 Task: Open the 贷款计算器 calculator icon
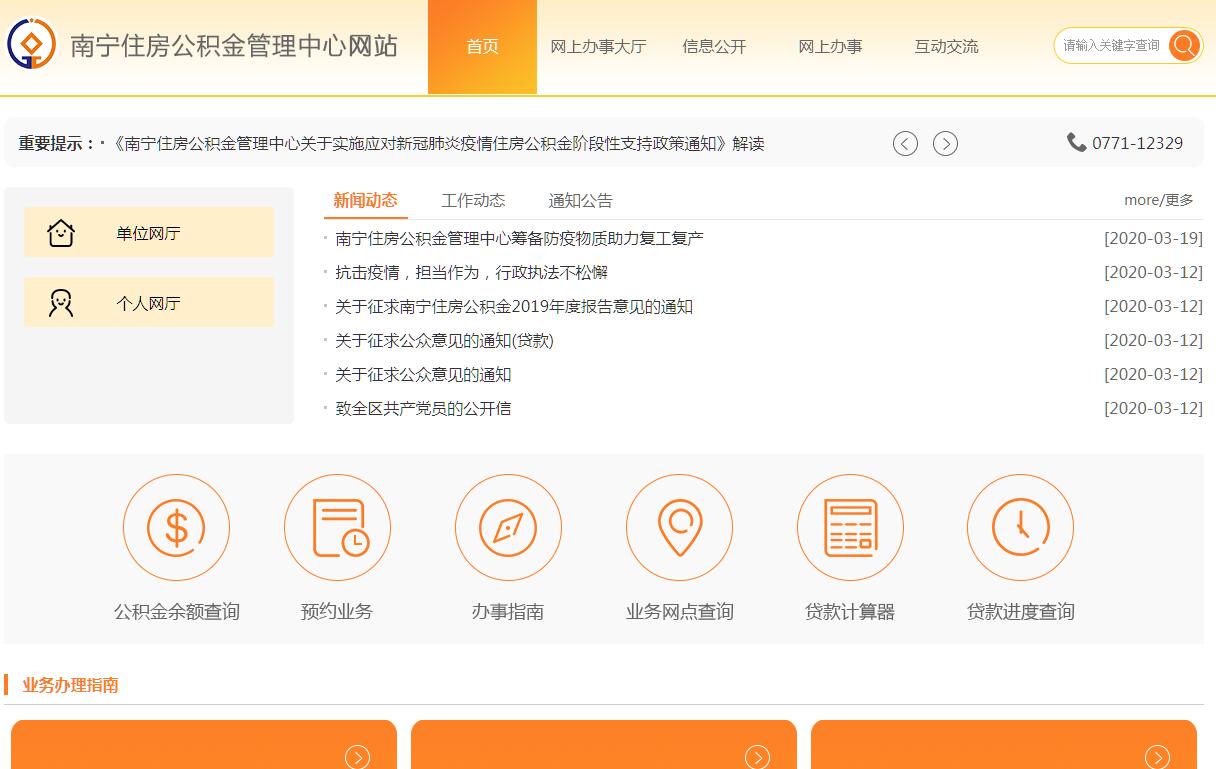click(x=850, y=527)
